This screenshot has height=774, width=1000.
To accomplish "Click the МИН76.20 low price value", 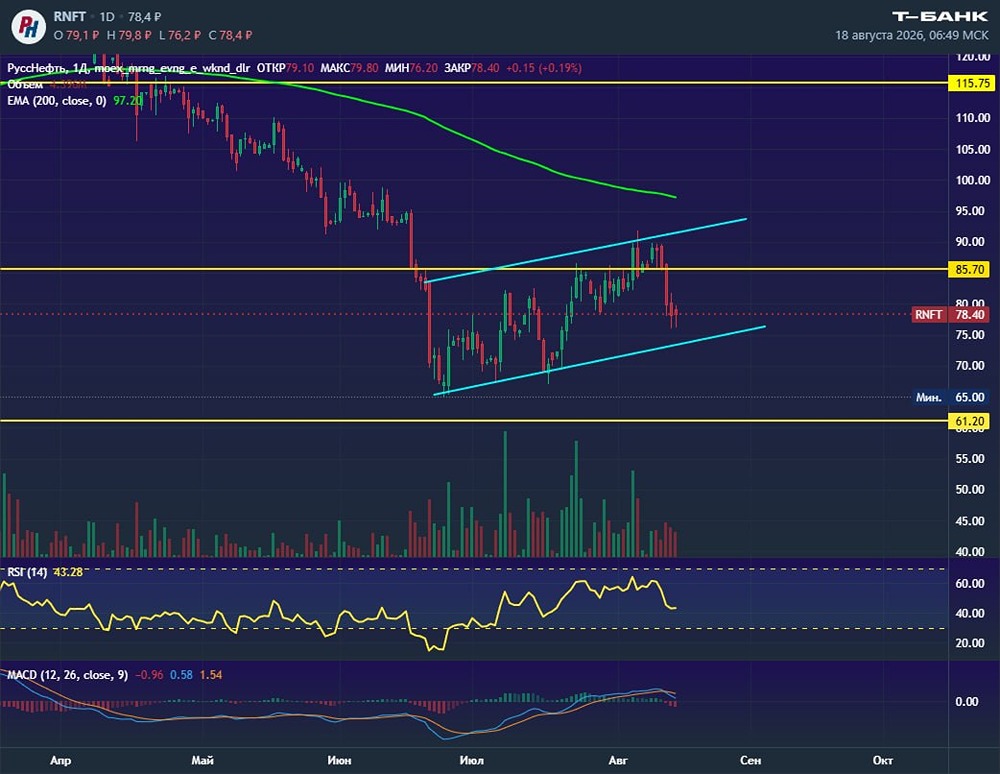I will (x=411, y=68).
